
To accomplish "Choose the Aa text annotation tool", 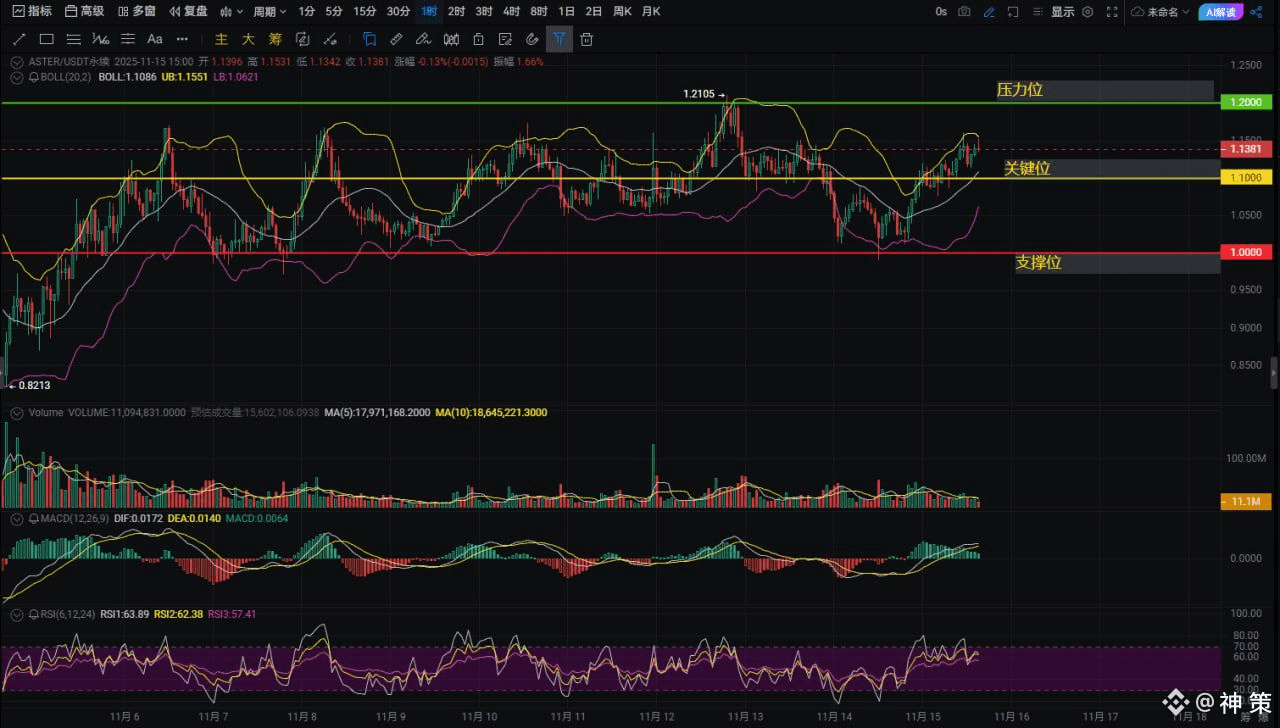I will click(154, 39).
